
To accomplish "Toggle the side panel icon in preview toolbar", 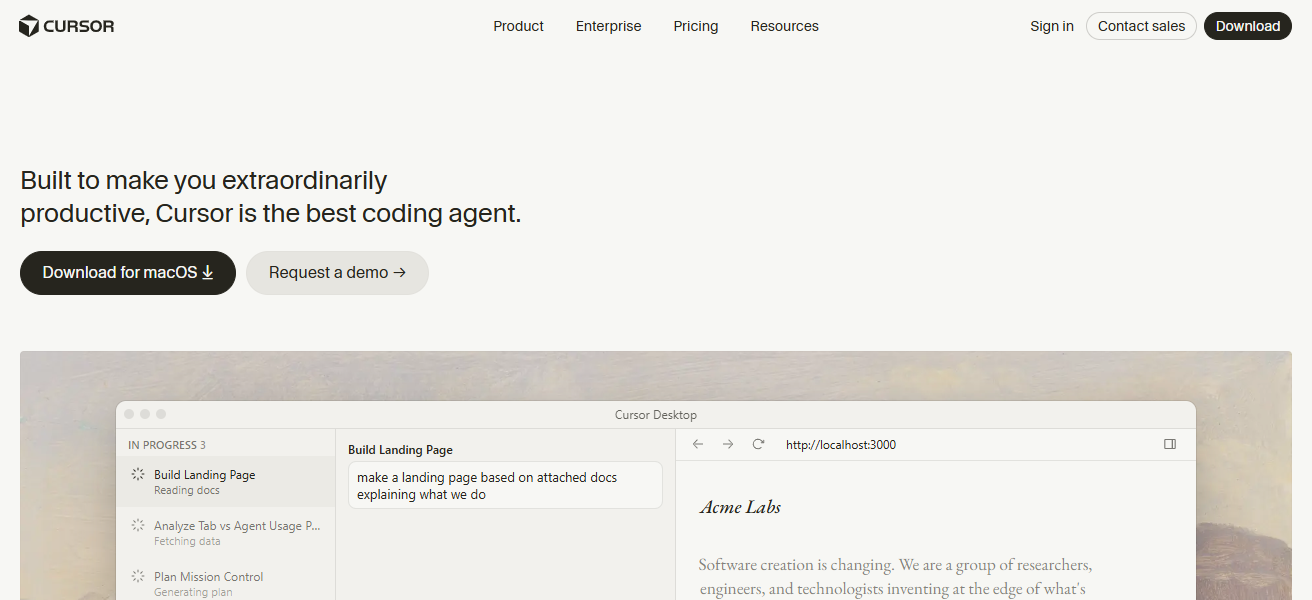I will click(1170, 444).
